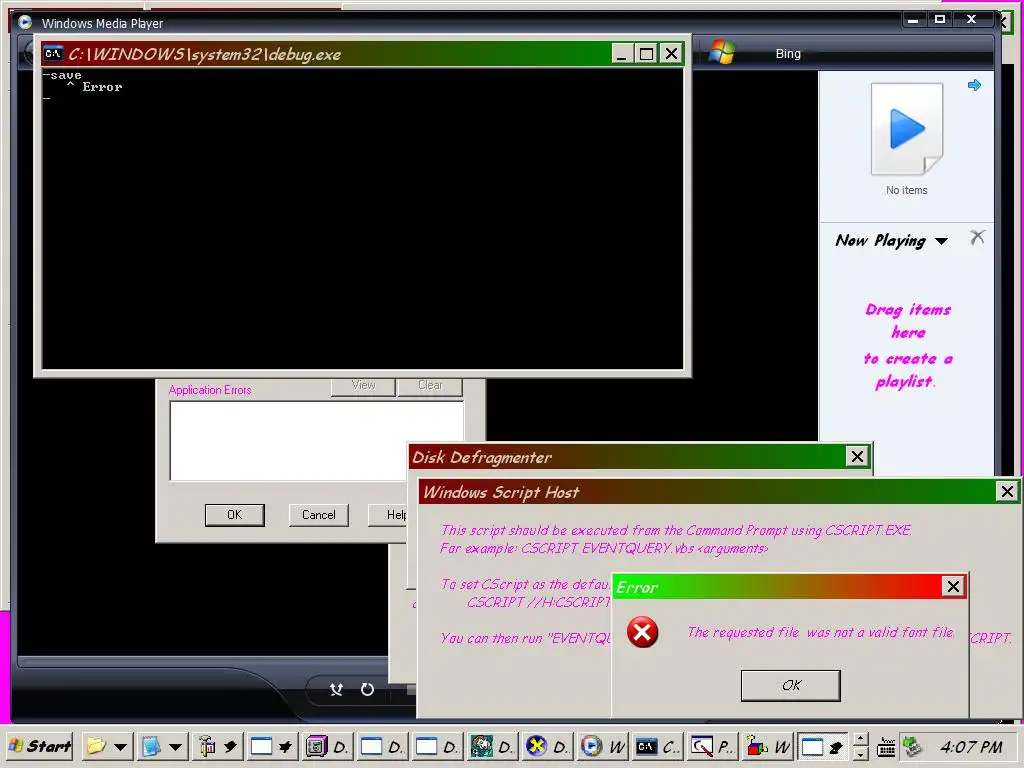
Task: Switch to Windows Media Player taskbar button
Action: 601,746
